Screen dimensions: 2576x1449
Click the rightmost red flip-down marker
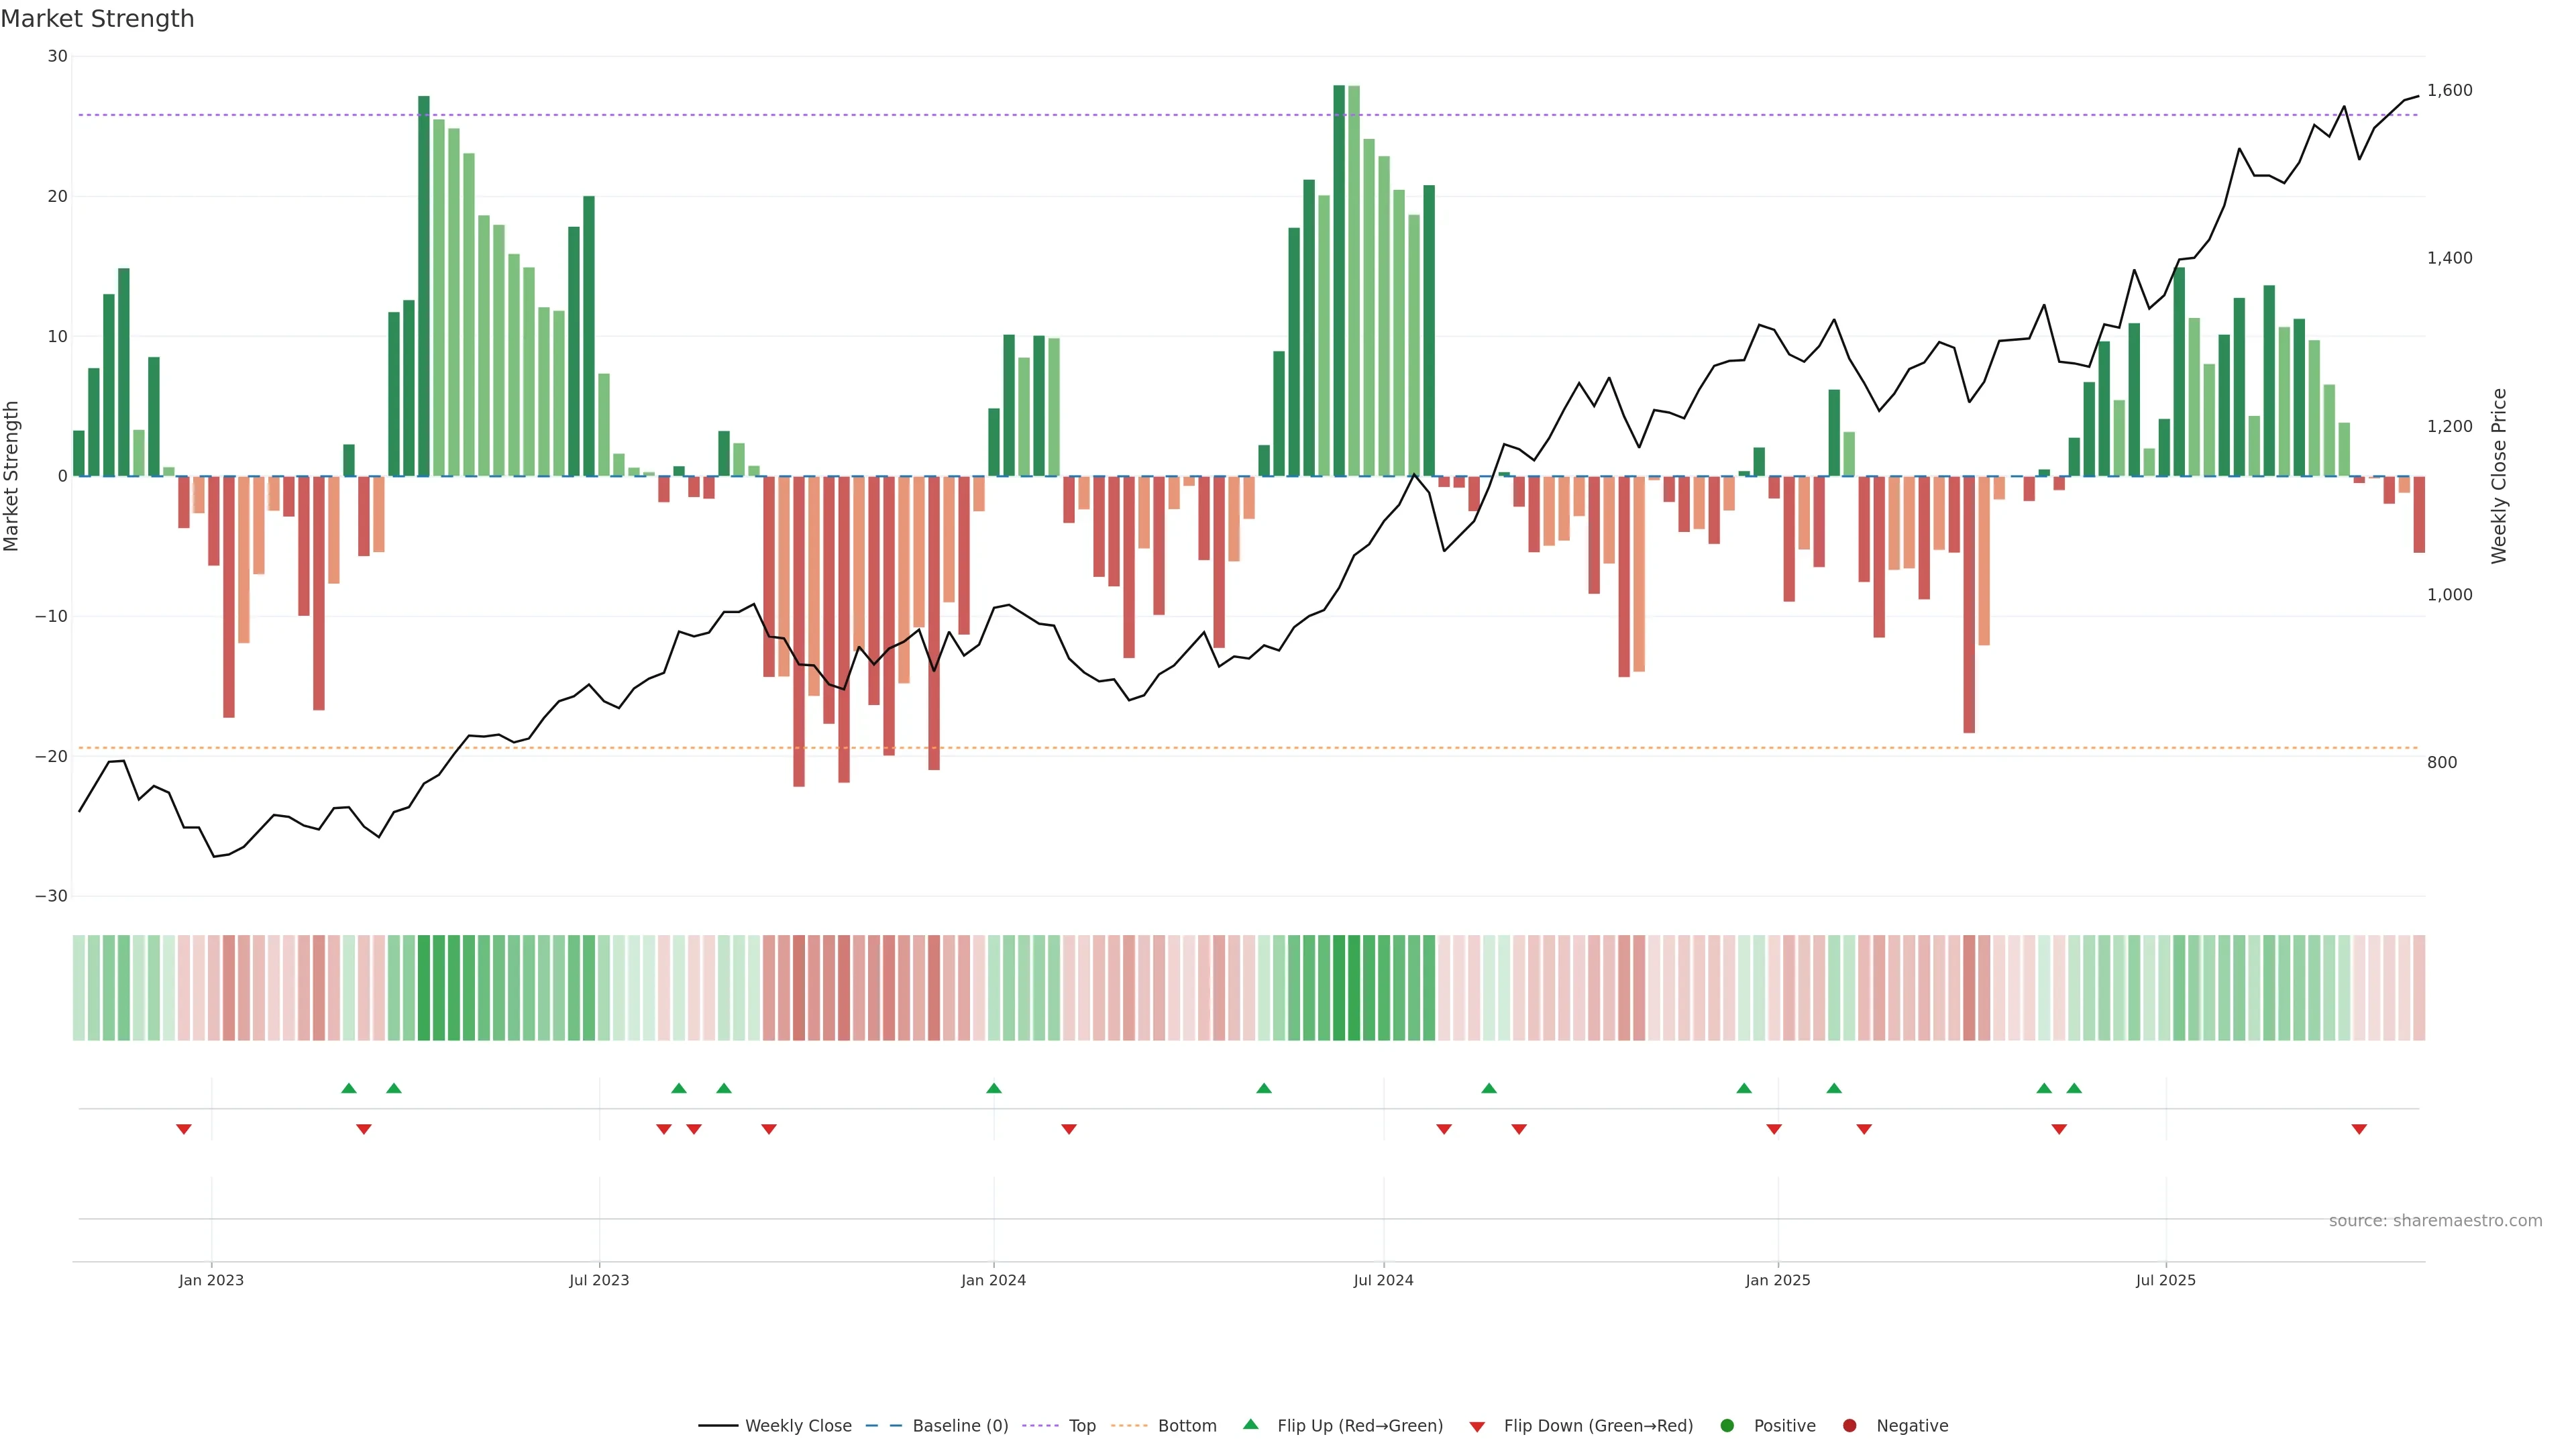click(x=2359, y=1129)
